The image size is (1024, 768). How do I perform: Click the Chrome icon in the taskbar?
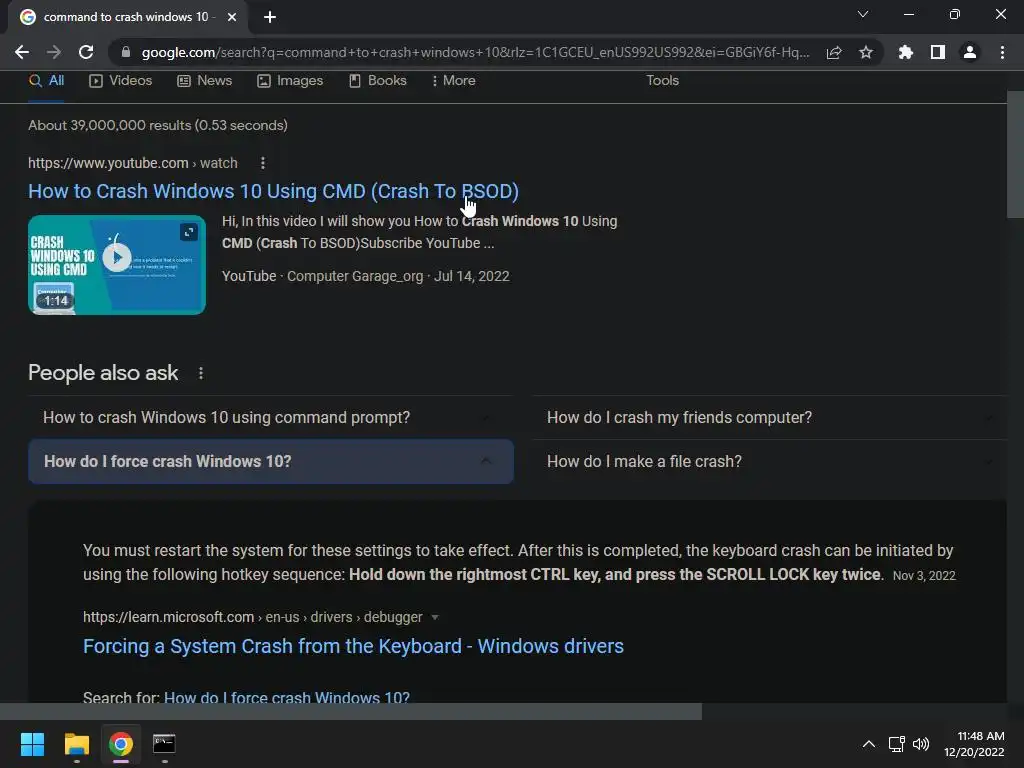pyautogui.click(x=121, y=744)
